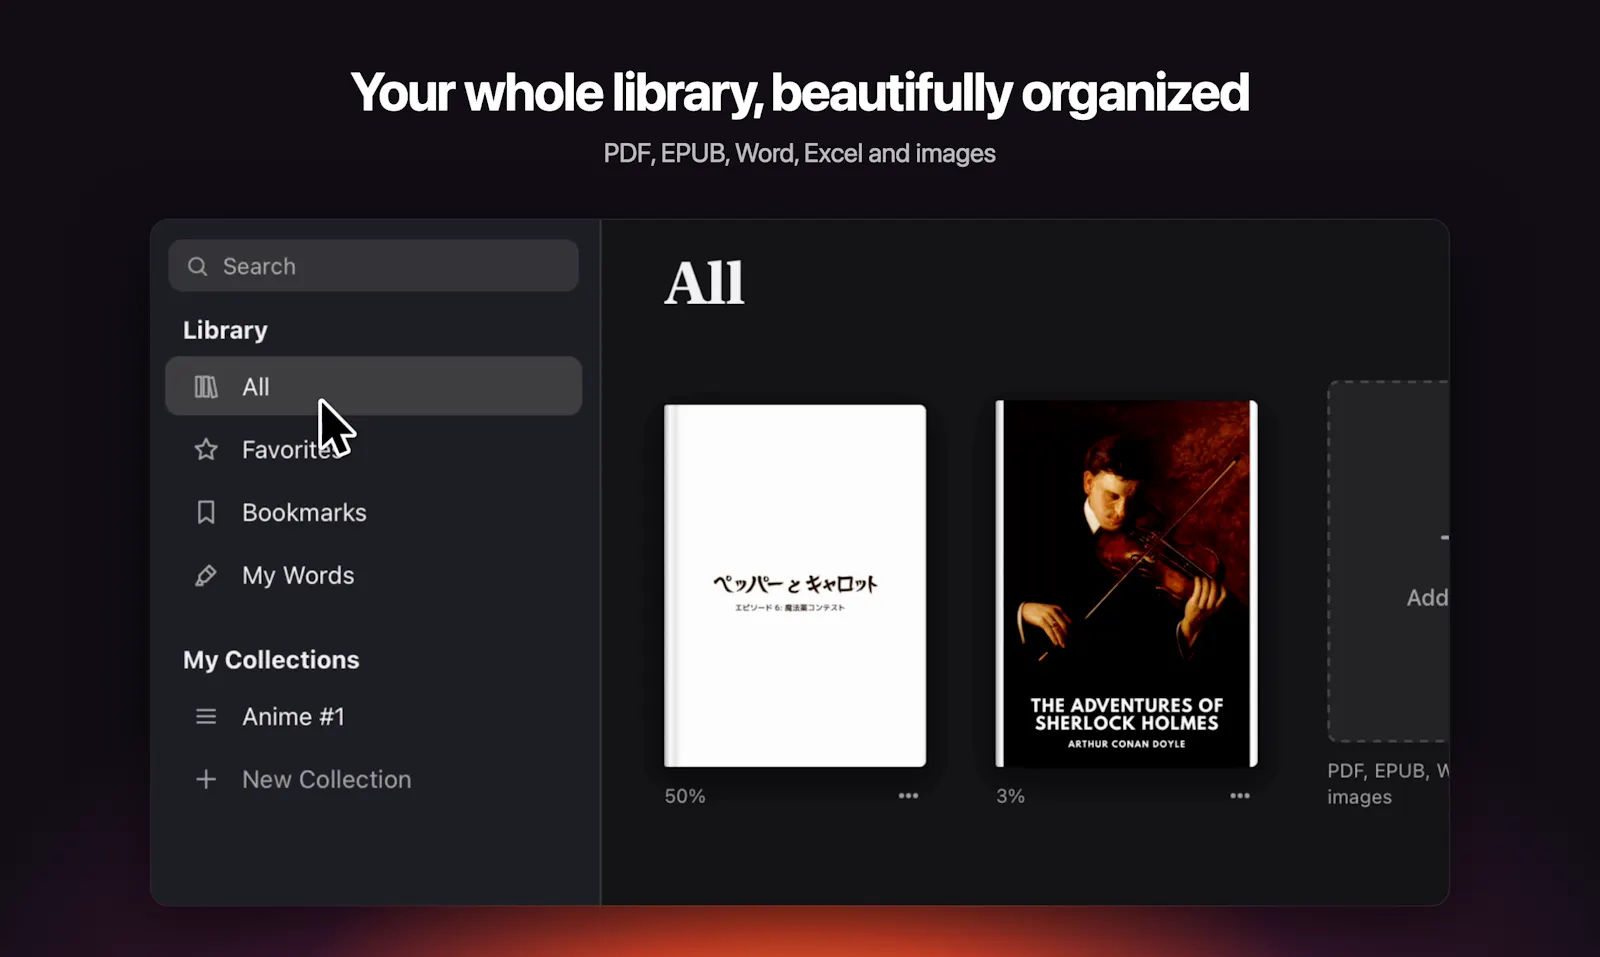Open the three-dot menu under Sherlock Holmes book
This screenshot has width=1600, height=957.
(1240, 796)
